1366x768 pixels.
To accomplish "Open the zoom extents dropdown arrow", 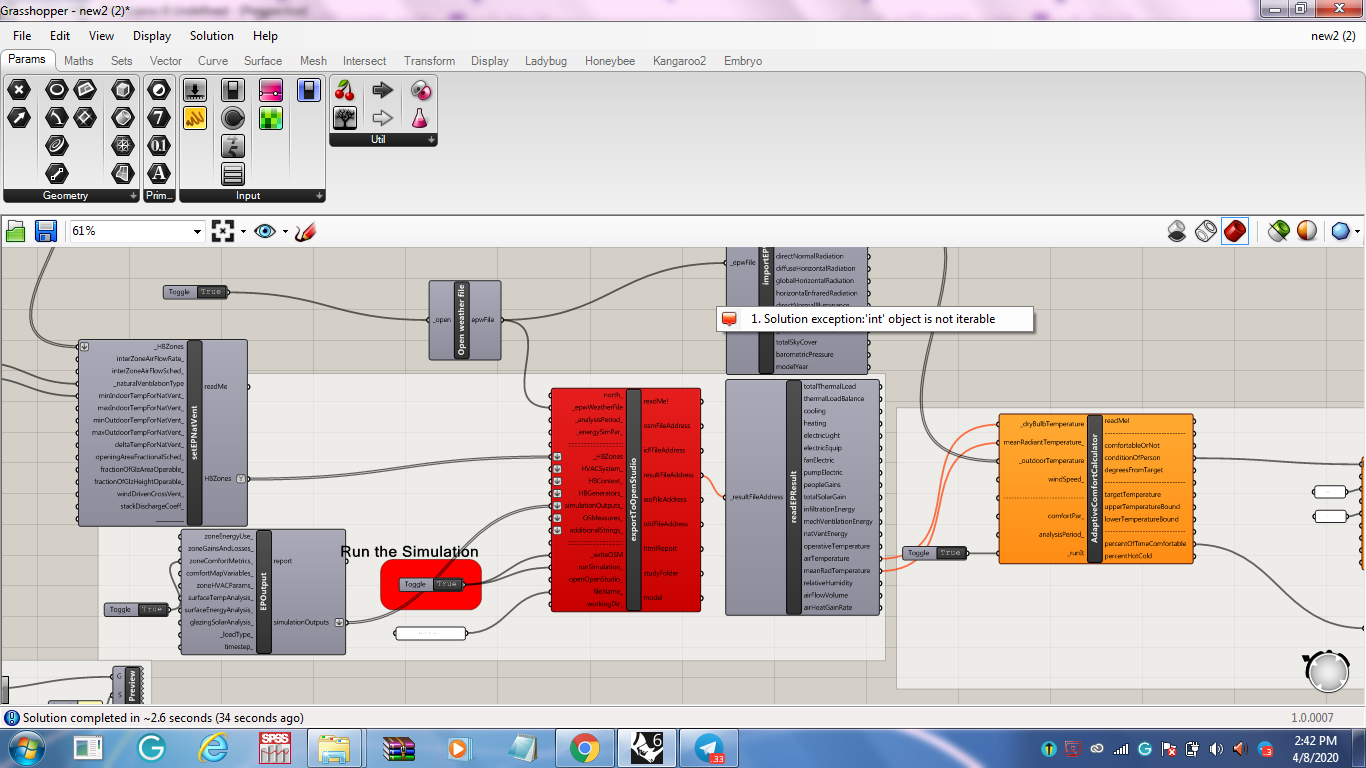I will click(243, 231).
